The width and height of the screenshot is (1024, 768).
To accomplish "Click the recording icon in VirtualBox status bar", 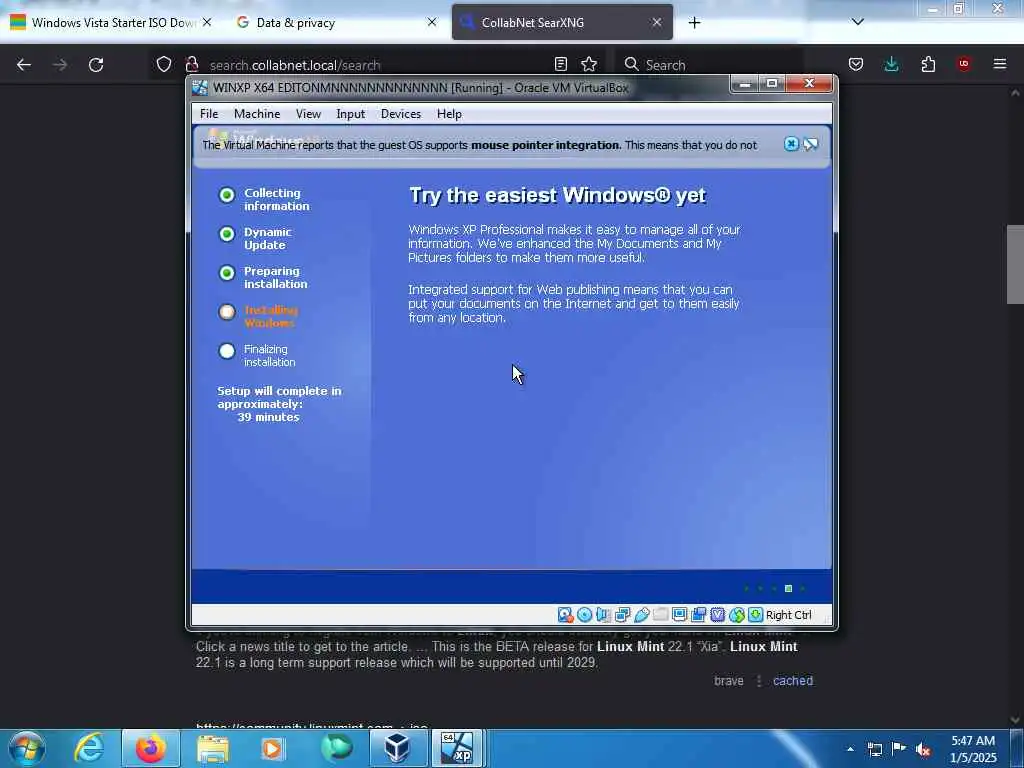I will pos(699,615).
